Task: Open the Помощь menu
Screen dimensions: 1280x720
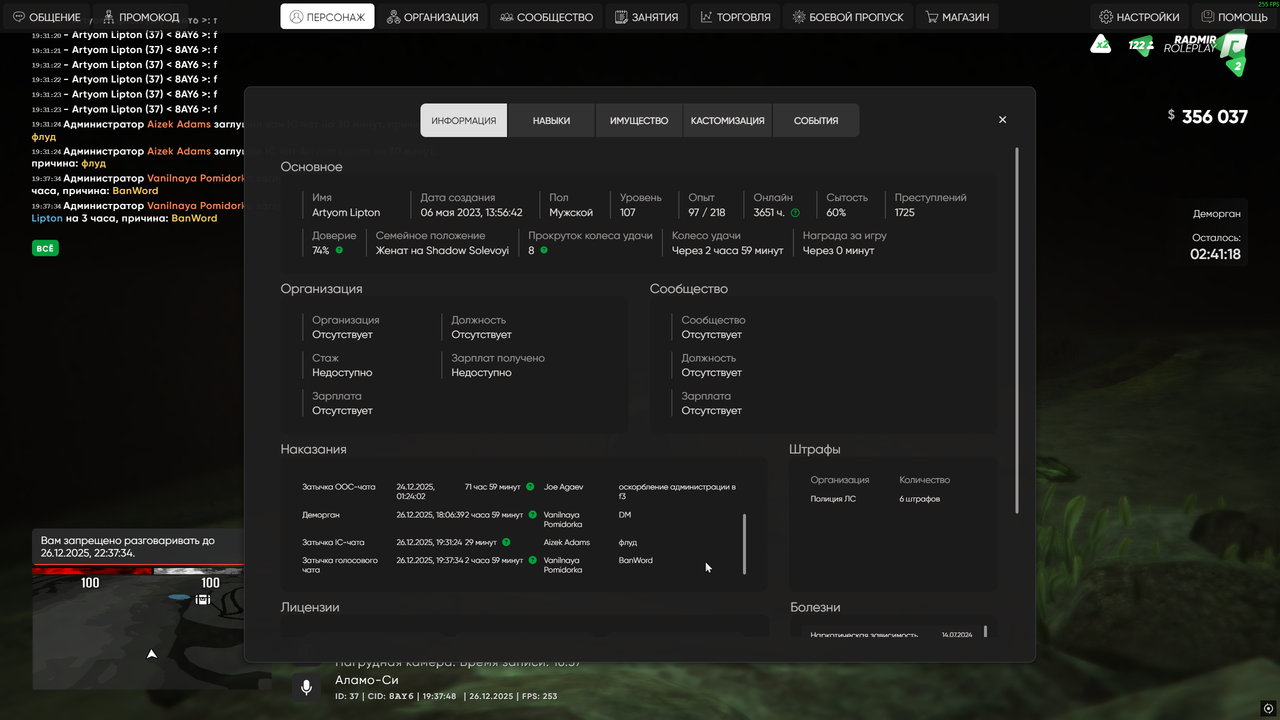Action: coord(1234,17)
